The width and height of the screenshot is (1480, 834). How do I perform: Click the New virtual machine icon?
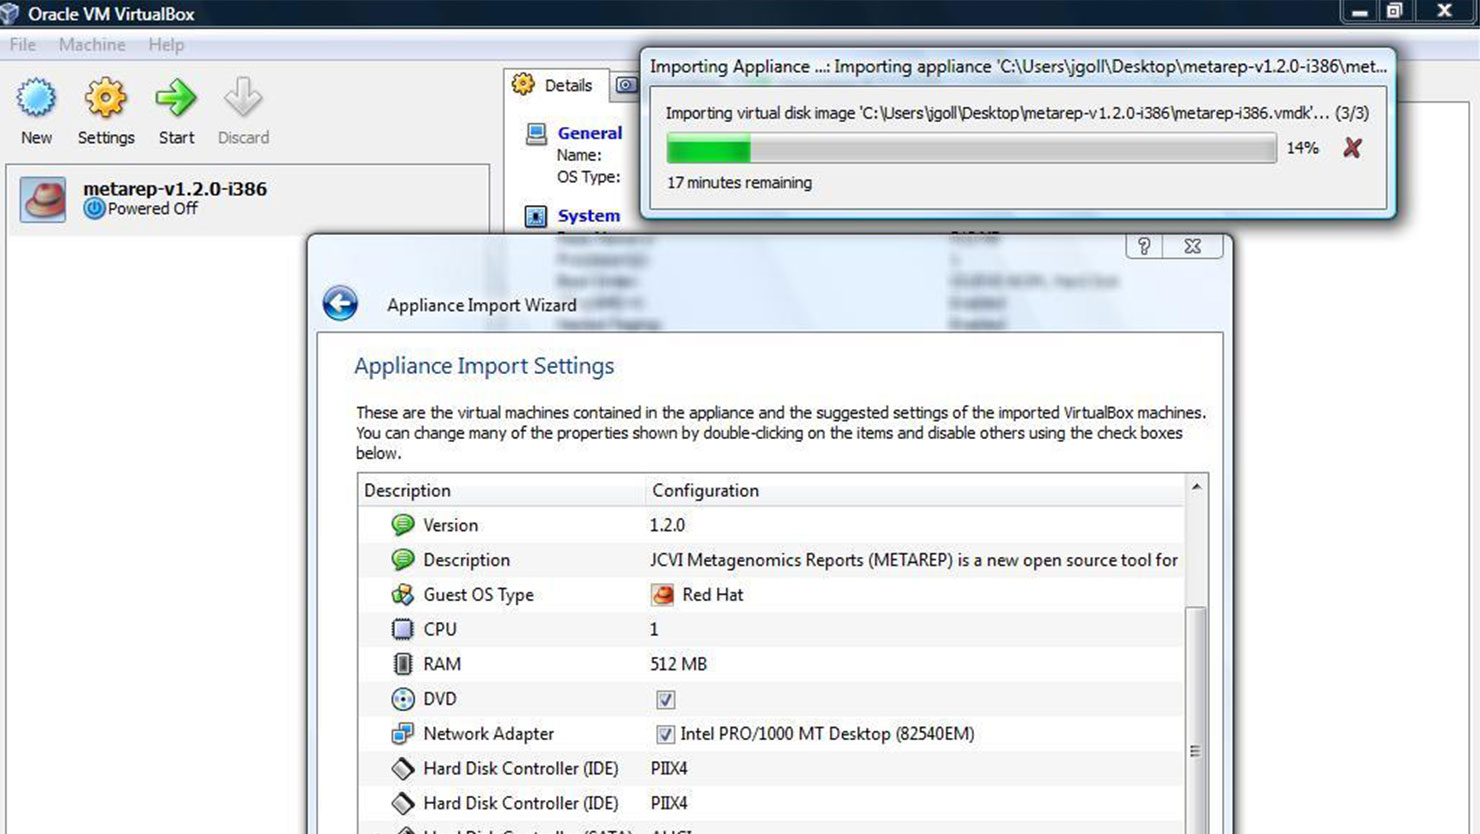click(x=36, y=100)
